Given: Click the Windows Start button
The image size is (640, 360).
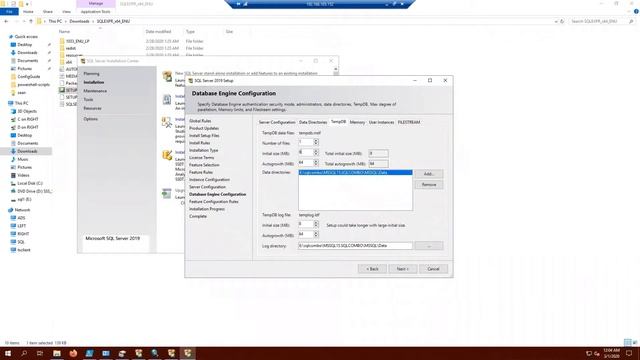Looking at the screenshot, I should tap(8, 353).
